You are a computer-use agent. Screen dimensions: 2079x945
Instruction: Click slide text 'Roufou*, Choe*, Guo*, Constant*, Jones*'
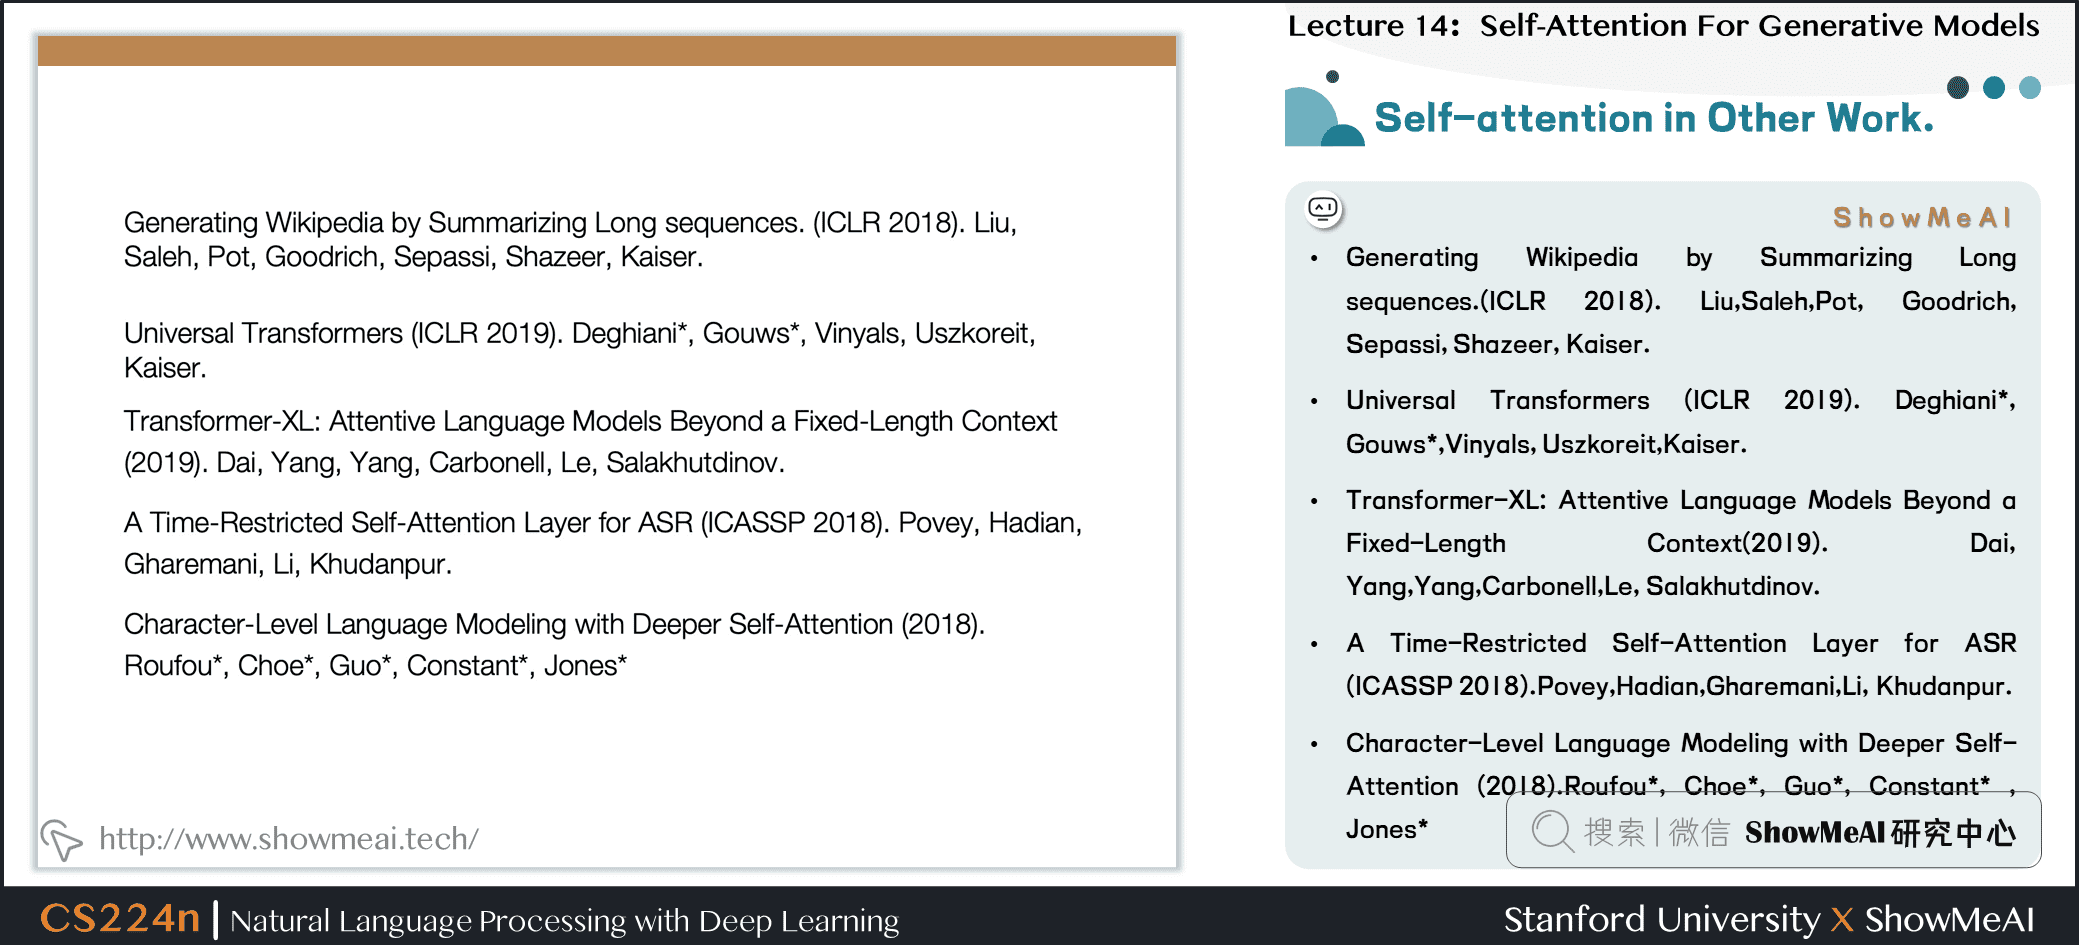pos(375,666)
